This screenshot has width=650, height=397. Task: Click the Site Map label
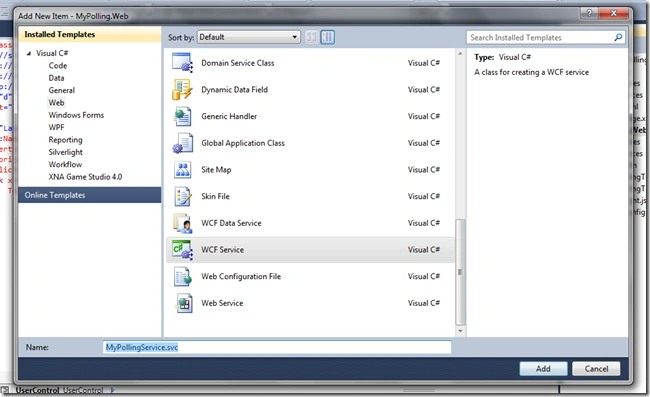216,170
